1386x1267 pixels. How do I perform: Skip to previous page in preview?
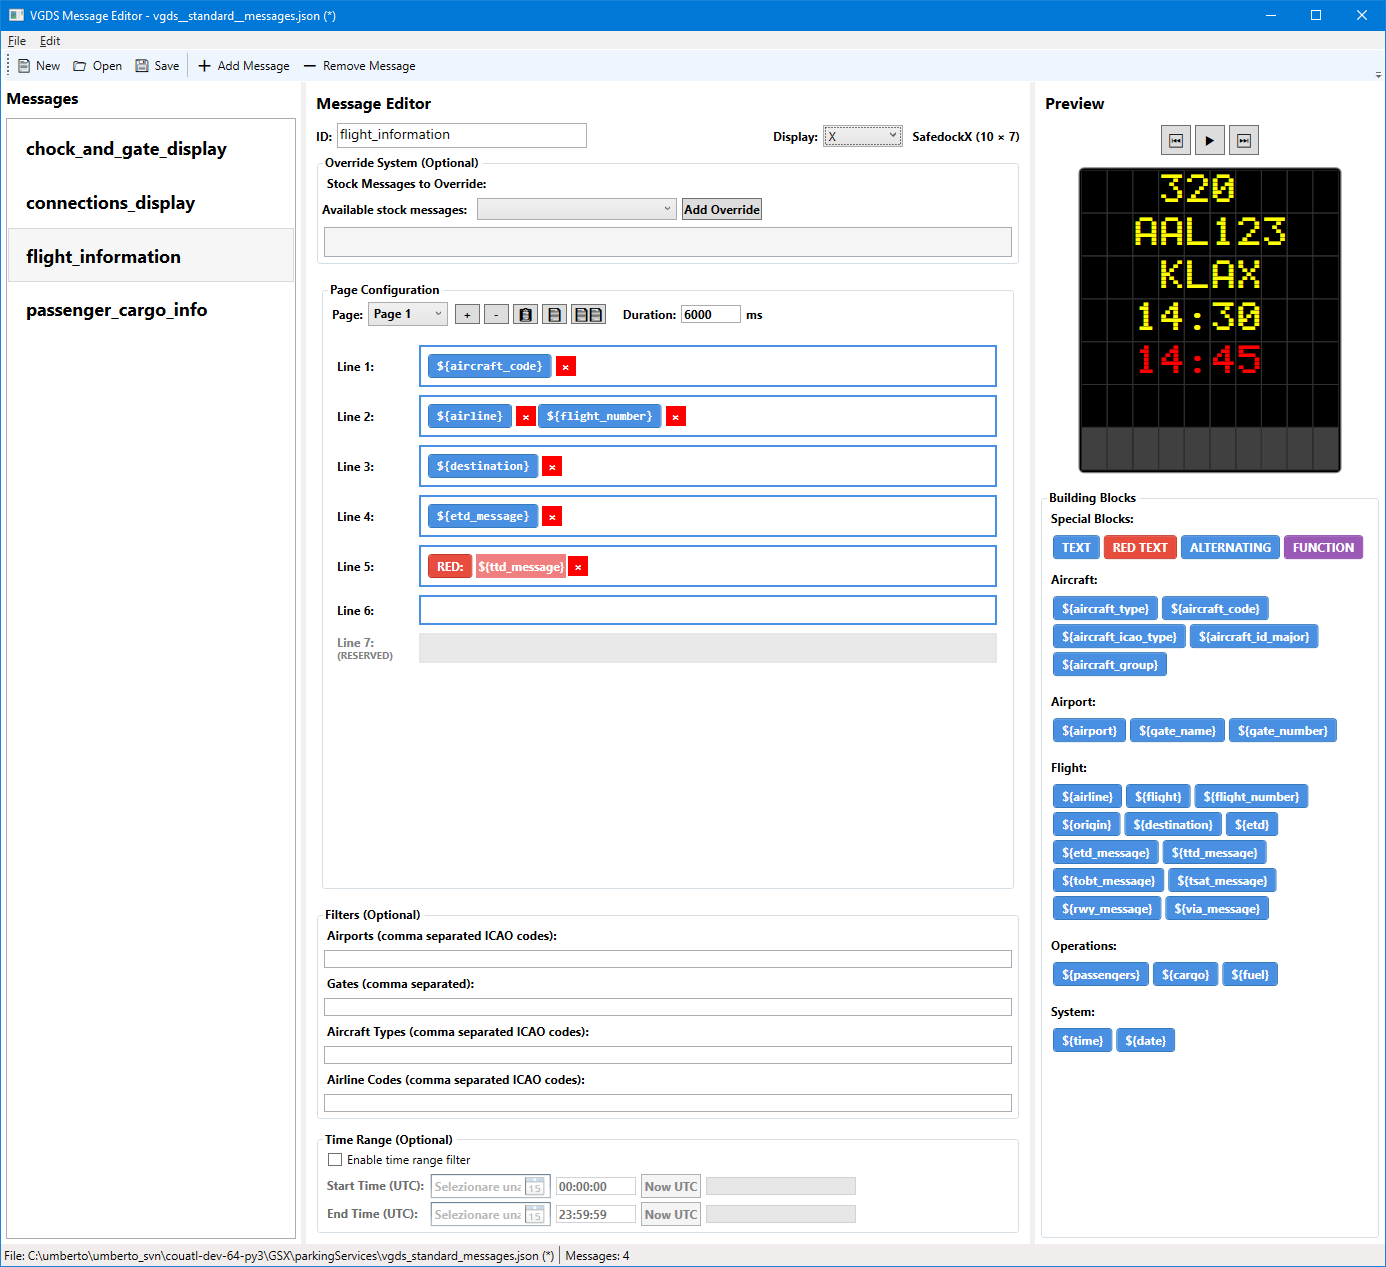click(x=1176, y=141)
